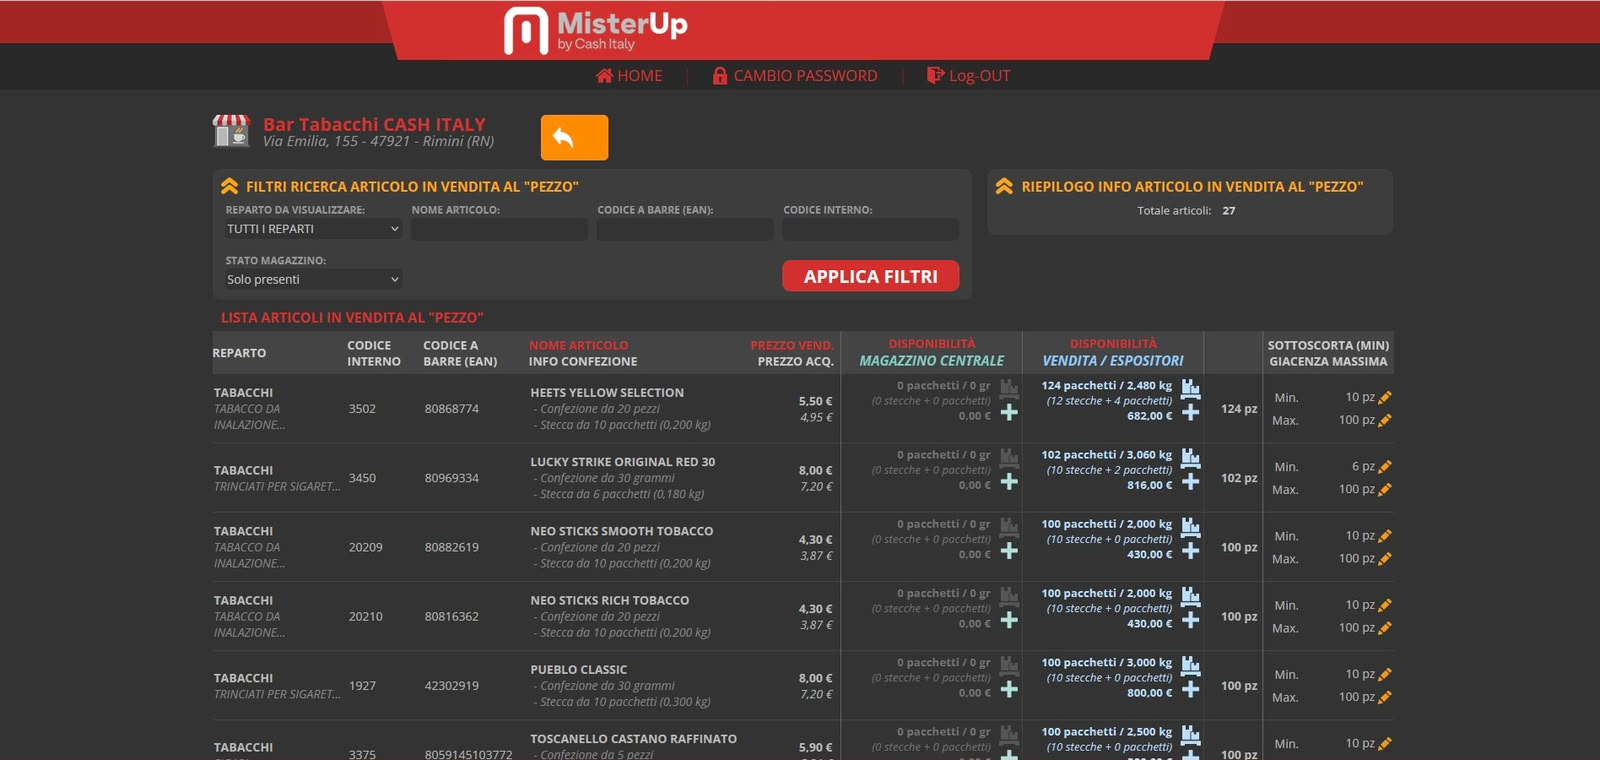
Task: Edit minimum stock for Lucky Strike Original Red
Action: click(x=1385, y=467)
